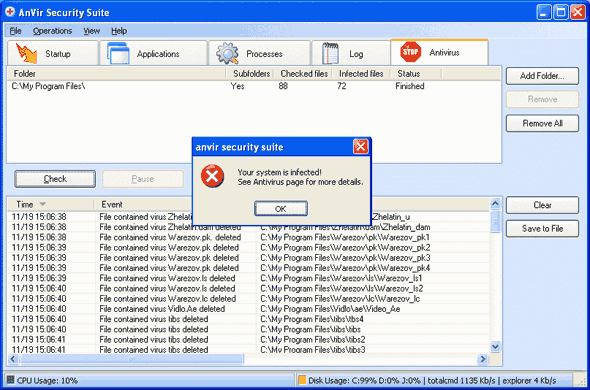Click the Antivirus STOP sign icon
This screenshot has width=590, height=390.
click(411, 52)
